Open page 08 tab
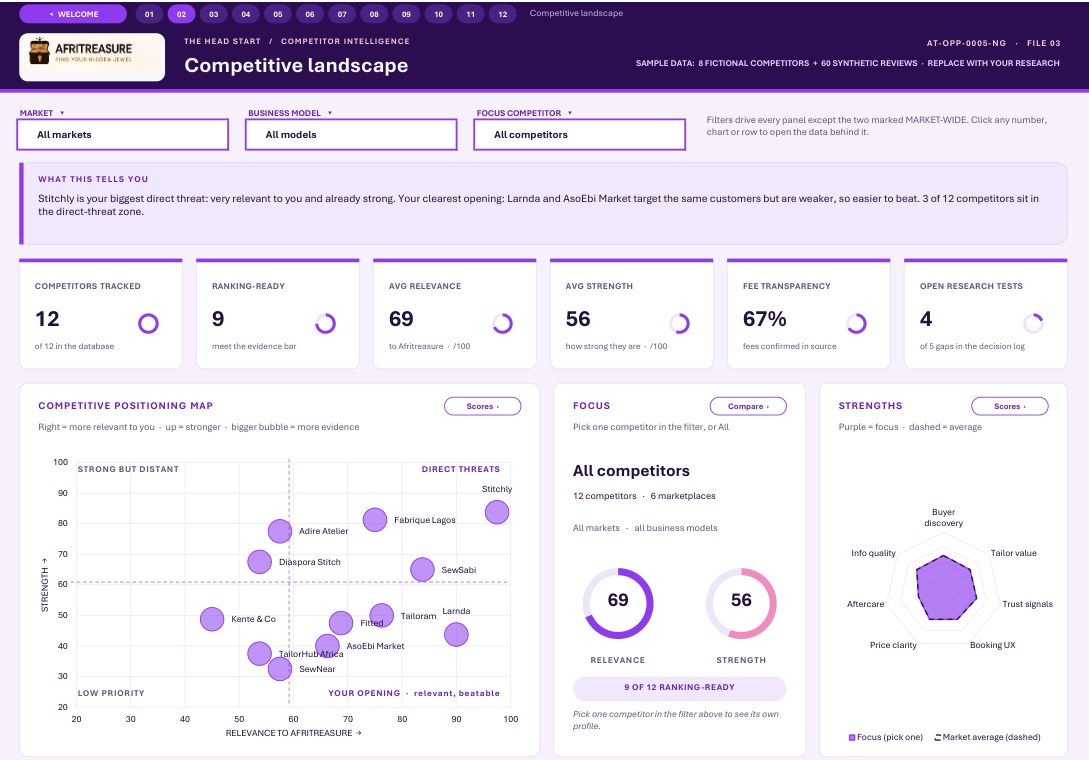1089x760 pixels. click(374, 14)
